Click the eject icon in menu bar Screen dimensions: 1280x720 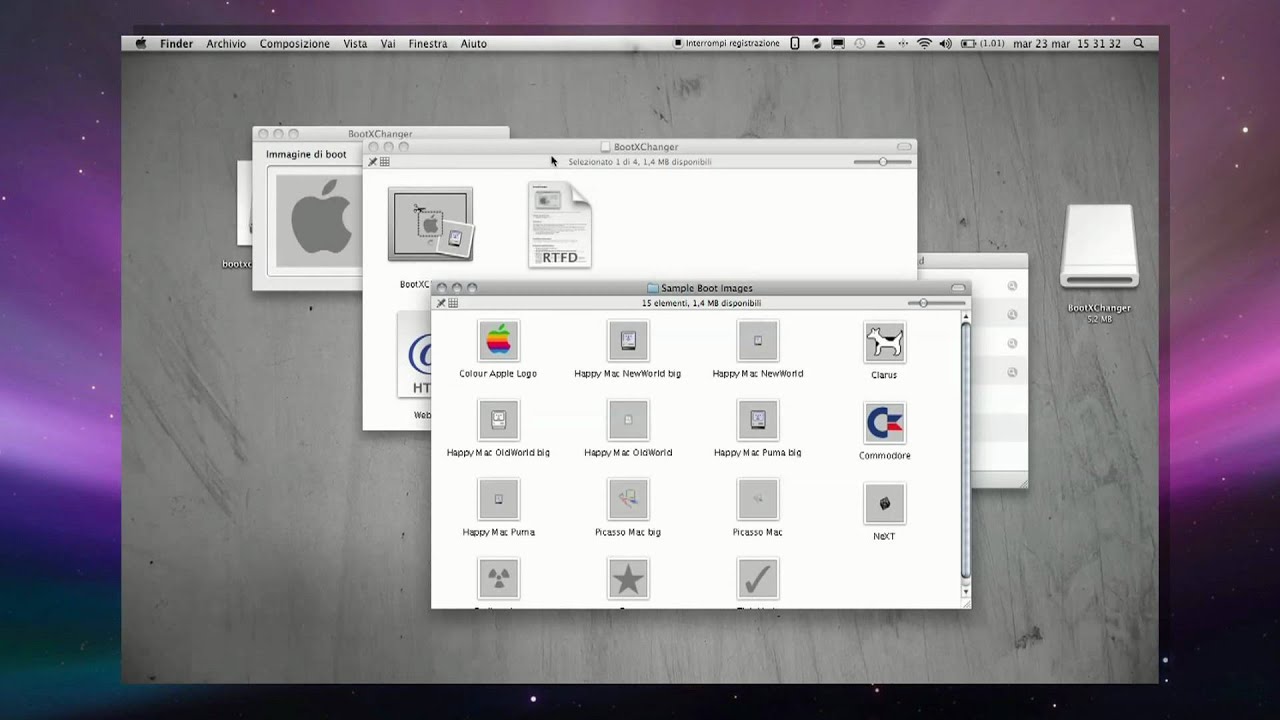click(881, 44)
